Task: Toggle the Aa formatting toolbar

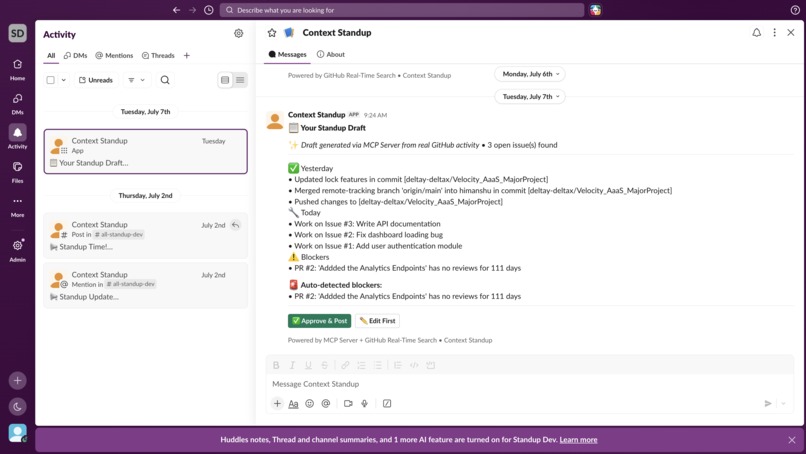Action: 293,404
